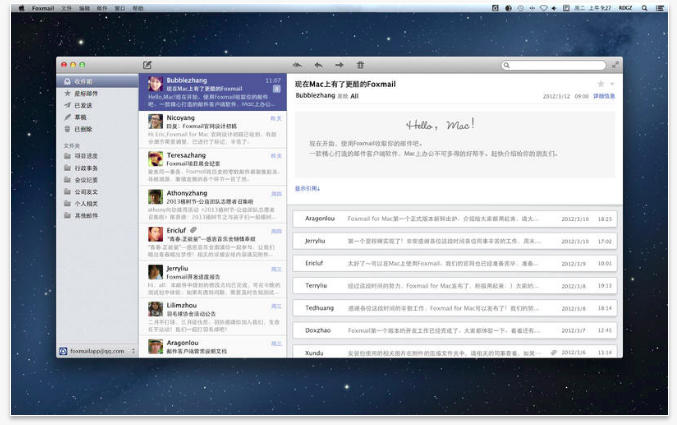Select the Bubblezhang message in list
This screenshot has height=425, width=677.
212,92
